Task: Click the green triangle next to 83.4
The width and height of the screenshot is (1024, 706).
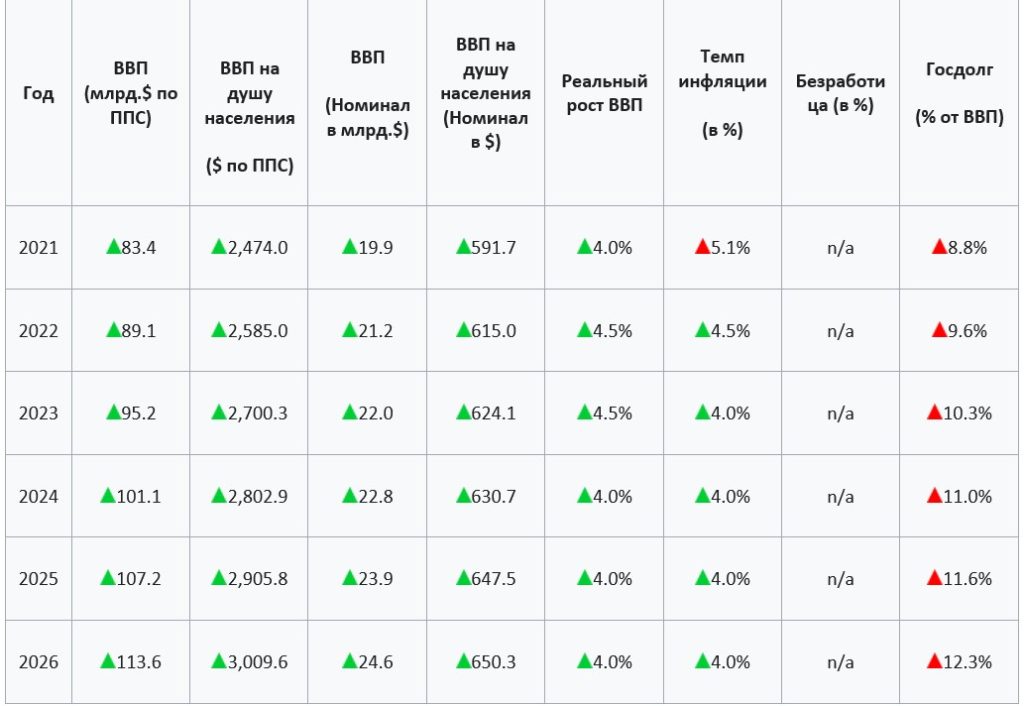Action: tap(114, 247)
